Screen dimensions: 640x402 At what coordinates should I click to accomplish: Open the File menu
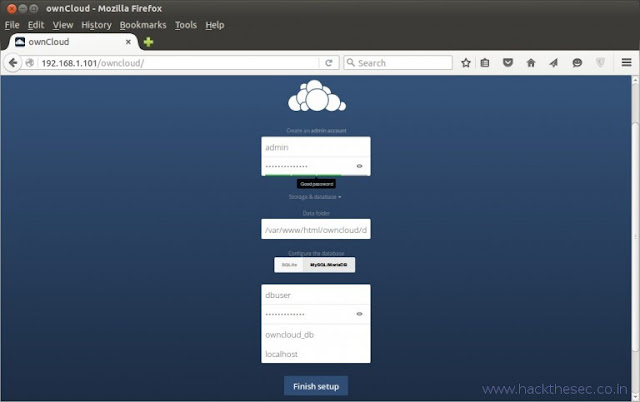click(12, 25)
